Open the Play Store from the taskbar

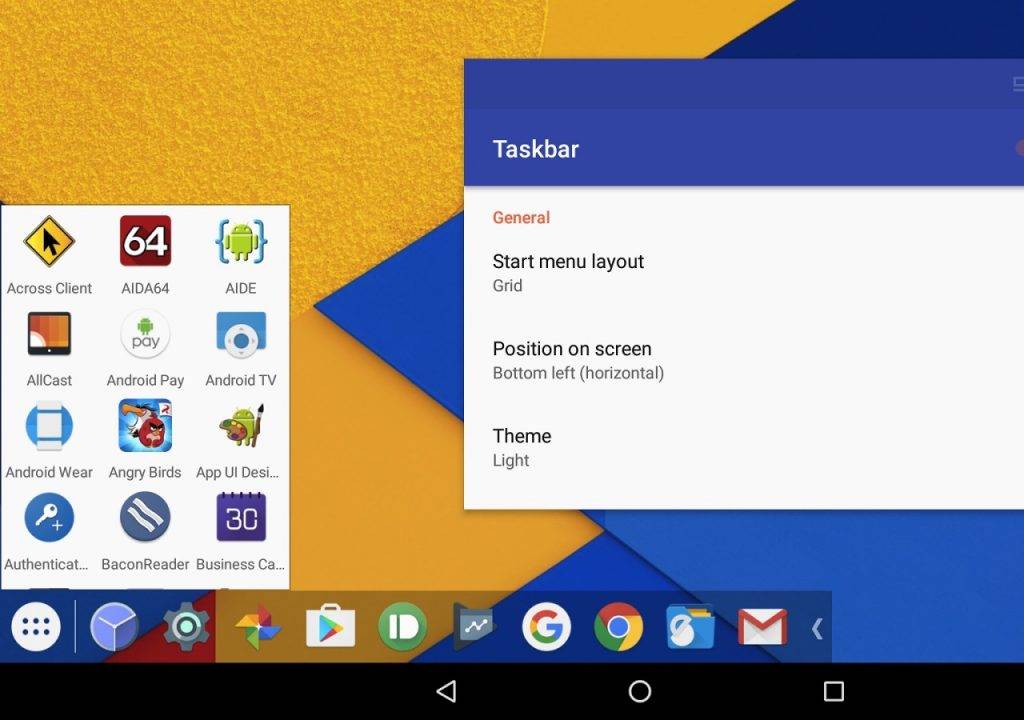pyautogui.click(x=330, y=627)
